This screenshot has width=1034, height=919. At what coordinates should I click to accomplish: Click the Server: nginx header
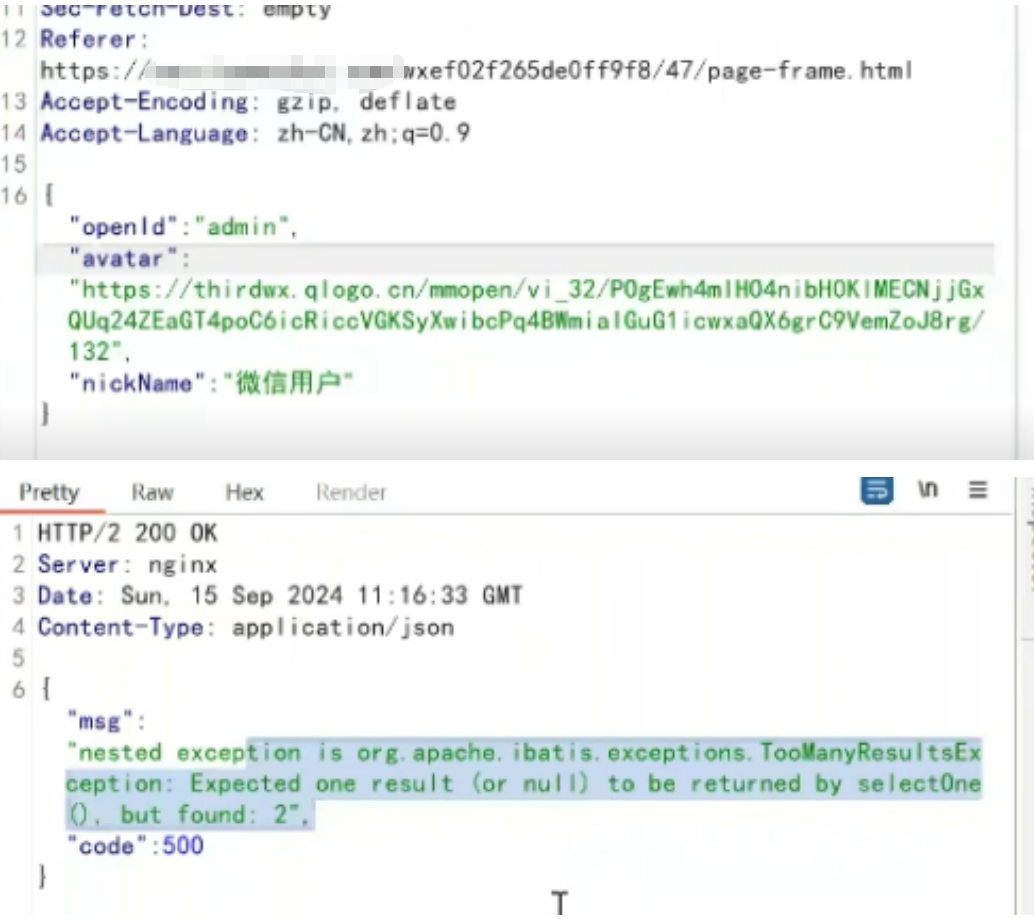127,564
